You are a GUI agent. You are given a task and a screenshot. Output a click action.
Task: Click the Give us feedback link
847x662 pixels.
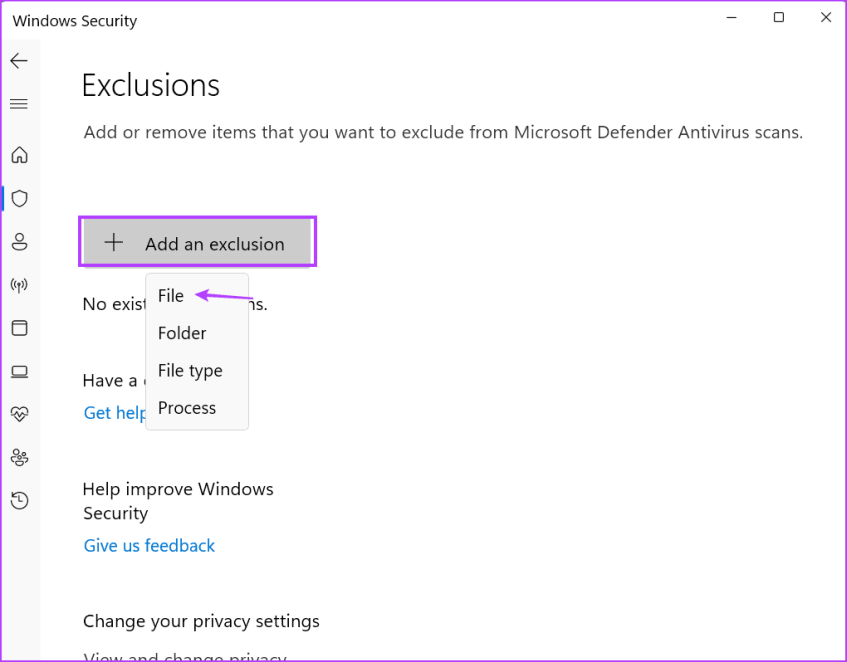[x=149, y=545]
